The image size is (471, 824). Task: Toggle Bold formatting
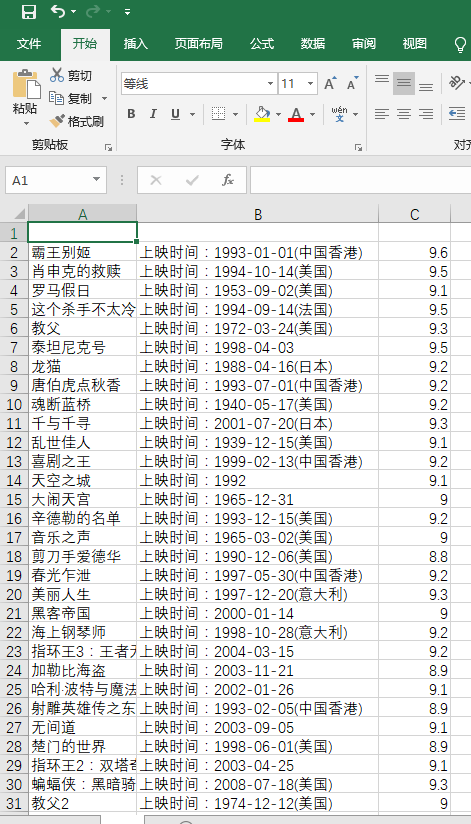point(131,114)
